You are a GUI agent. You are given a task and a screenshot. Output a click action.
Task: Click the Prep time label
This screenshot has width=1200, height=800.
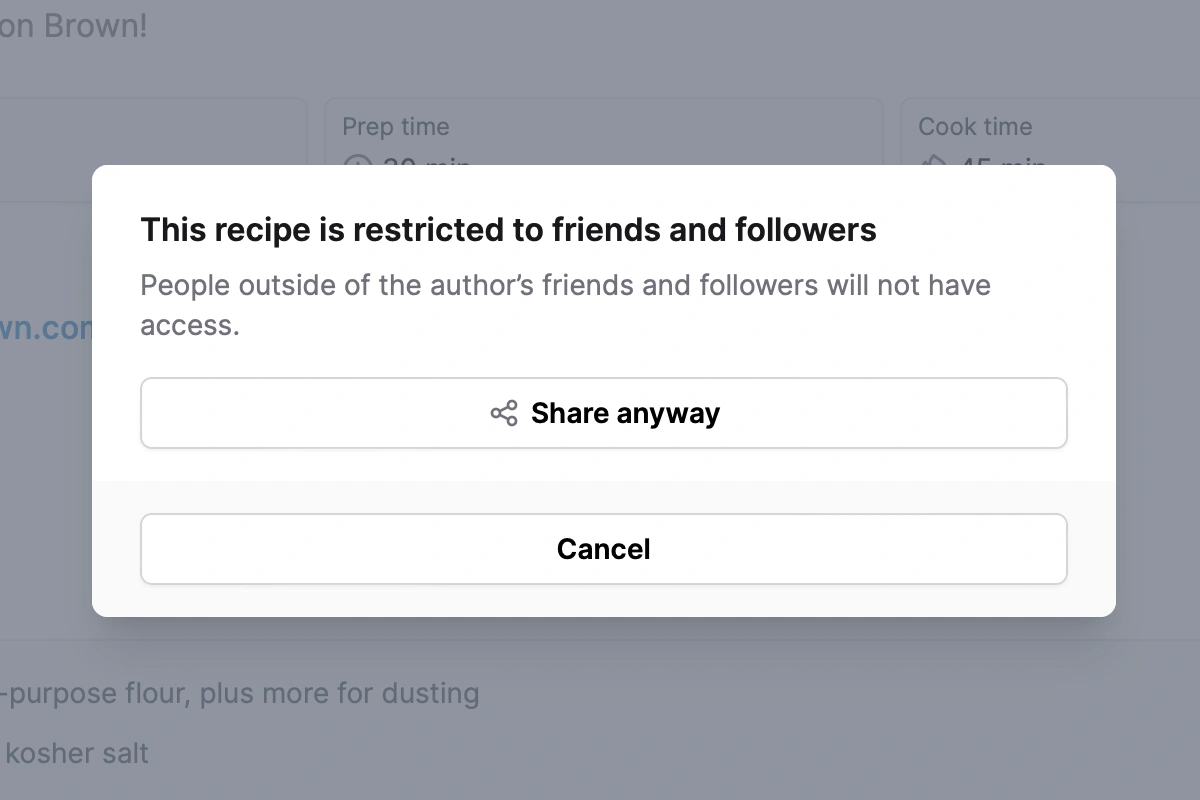(396, 127)
